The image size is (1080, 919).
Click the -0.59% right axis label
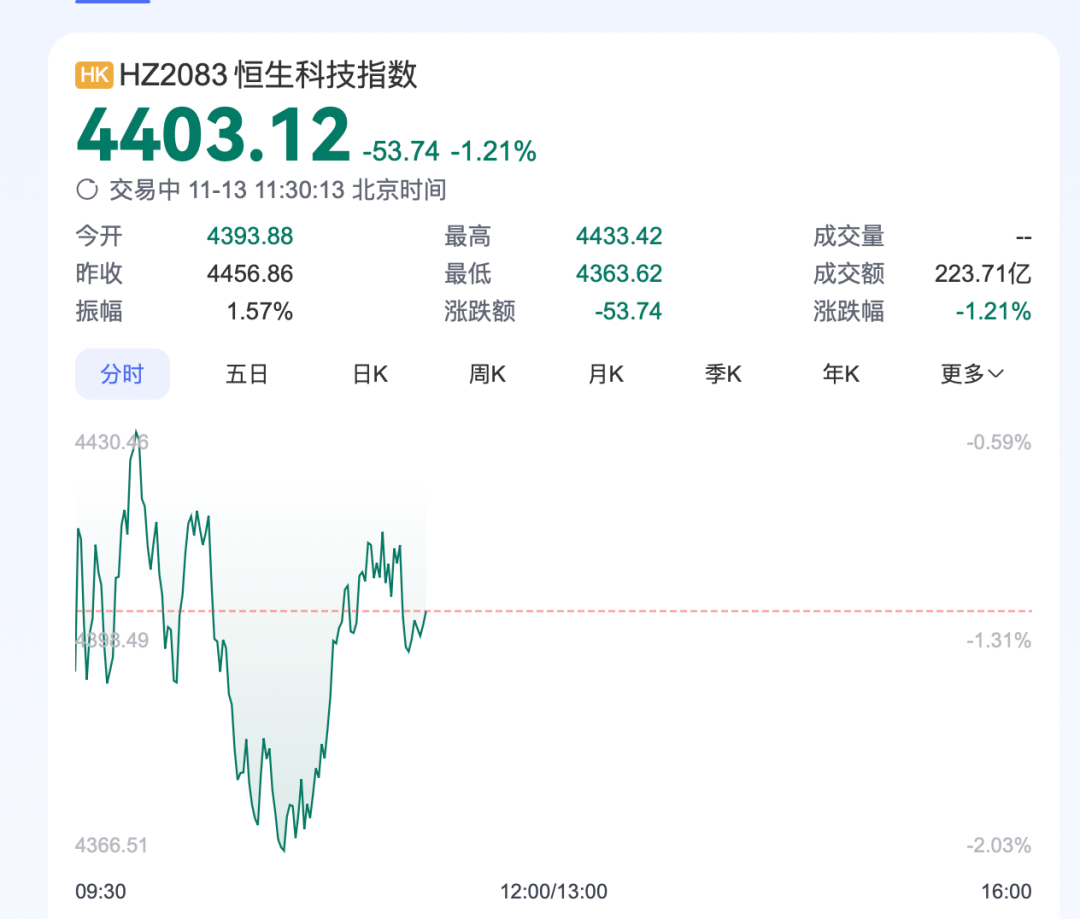[999, 442]
